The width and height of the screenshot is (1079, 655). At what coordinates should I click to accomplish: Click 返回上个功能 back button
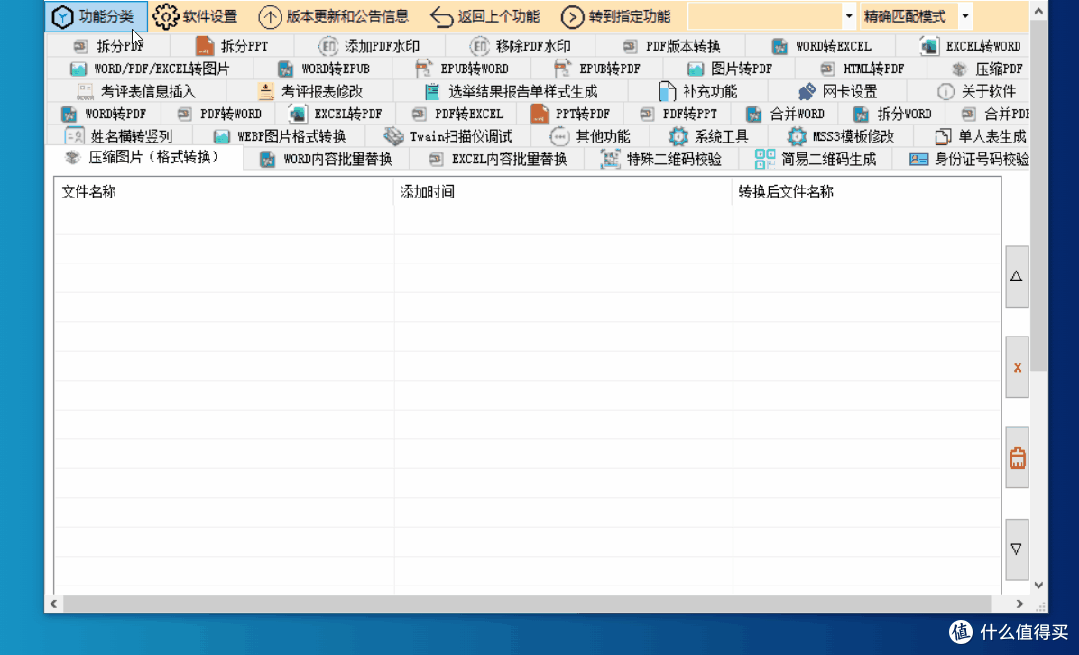coord(485,17)
